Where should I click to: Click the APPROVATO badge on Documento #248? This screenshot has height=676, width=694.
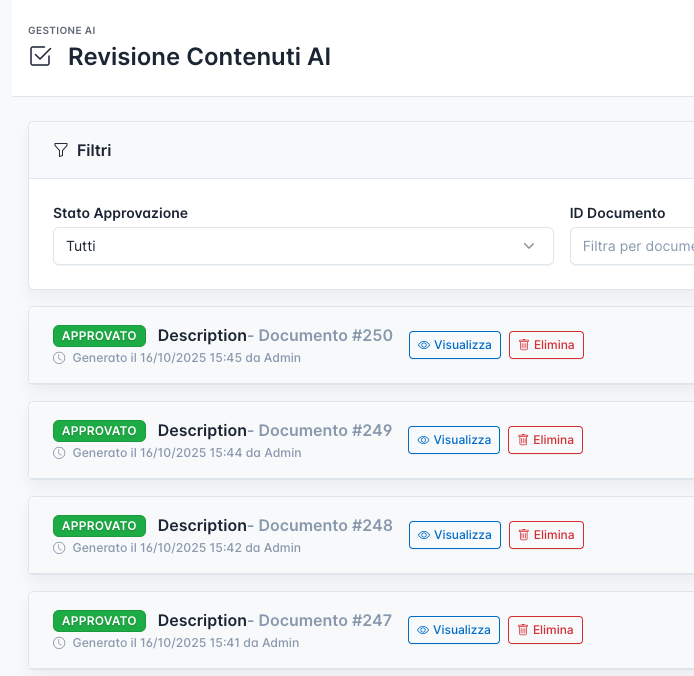(99, 526)
